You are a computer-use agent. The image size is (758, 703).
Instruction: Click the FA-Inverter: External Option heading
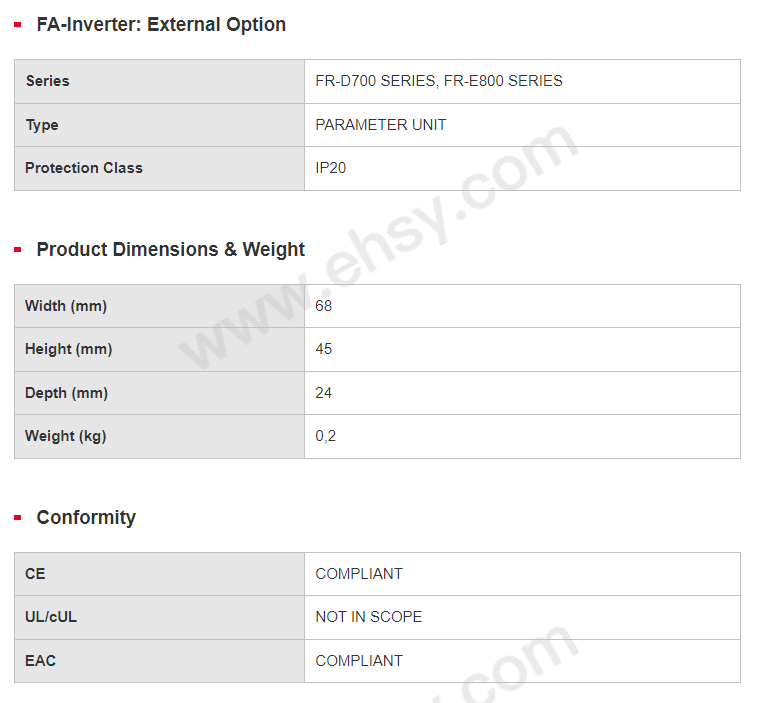pos(161,25)
